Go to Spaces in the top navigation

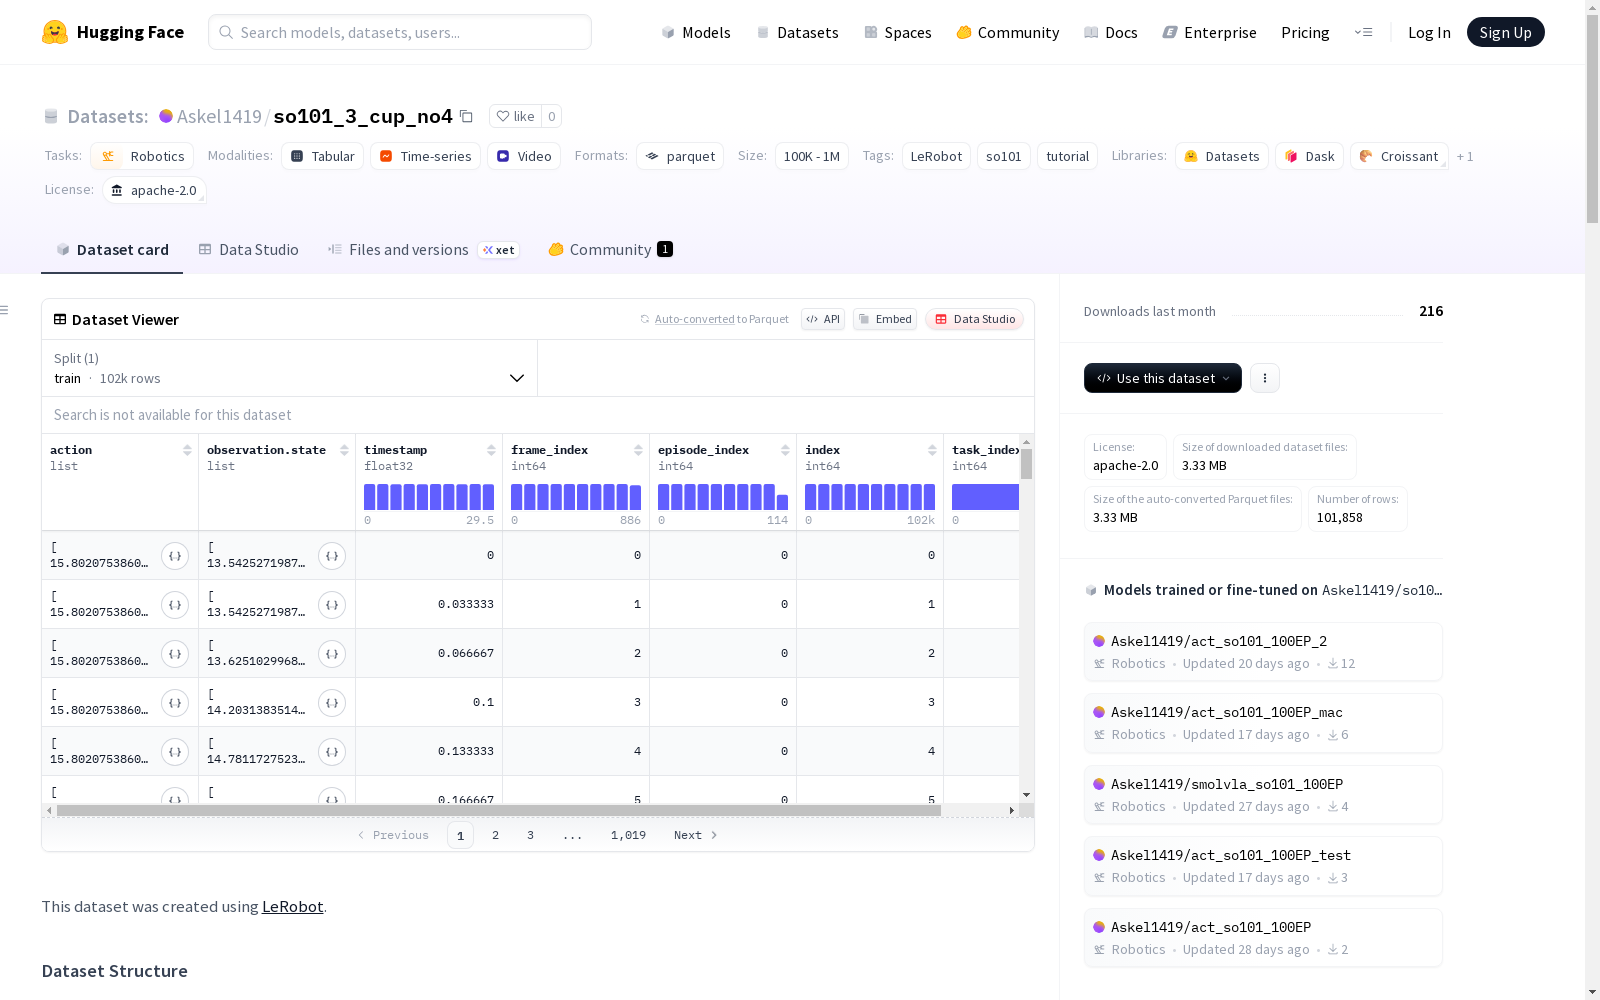(x=897, y=32)
